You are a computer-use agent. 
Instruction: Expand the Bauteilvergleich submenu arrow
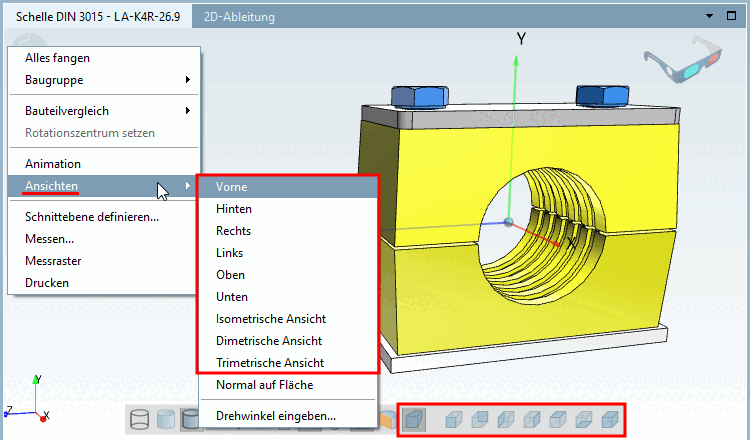coord(188,110)
